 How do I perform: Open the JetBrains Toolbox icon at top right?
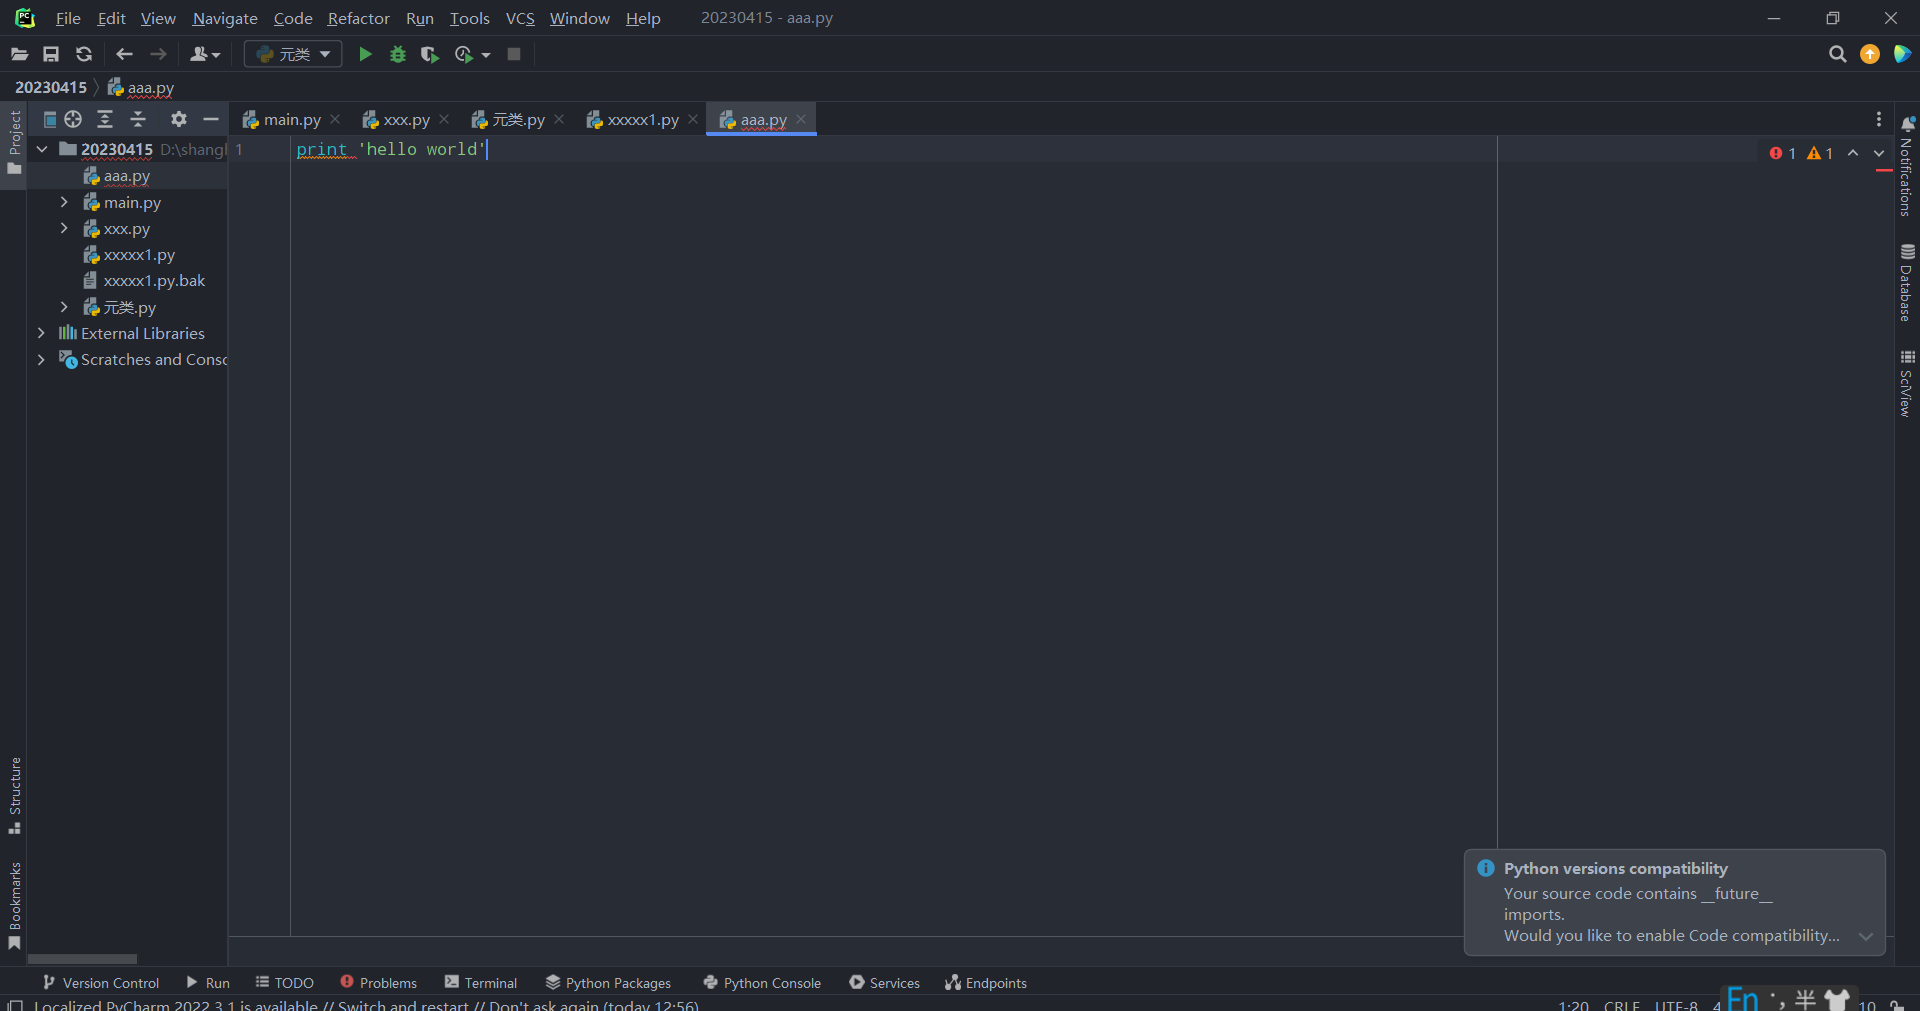pos(1902,54)
